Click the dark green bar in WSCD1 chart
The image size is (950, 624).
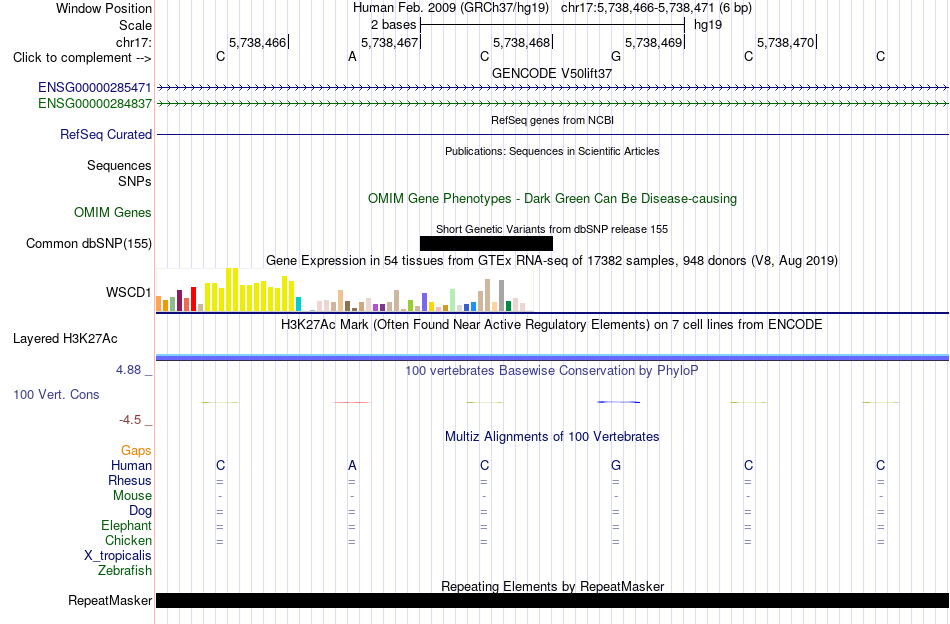pyautogui.click(x=508, y=307)
